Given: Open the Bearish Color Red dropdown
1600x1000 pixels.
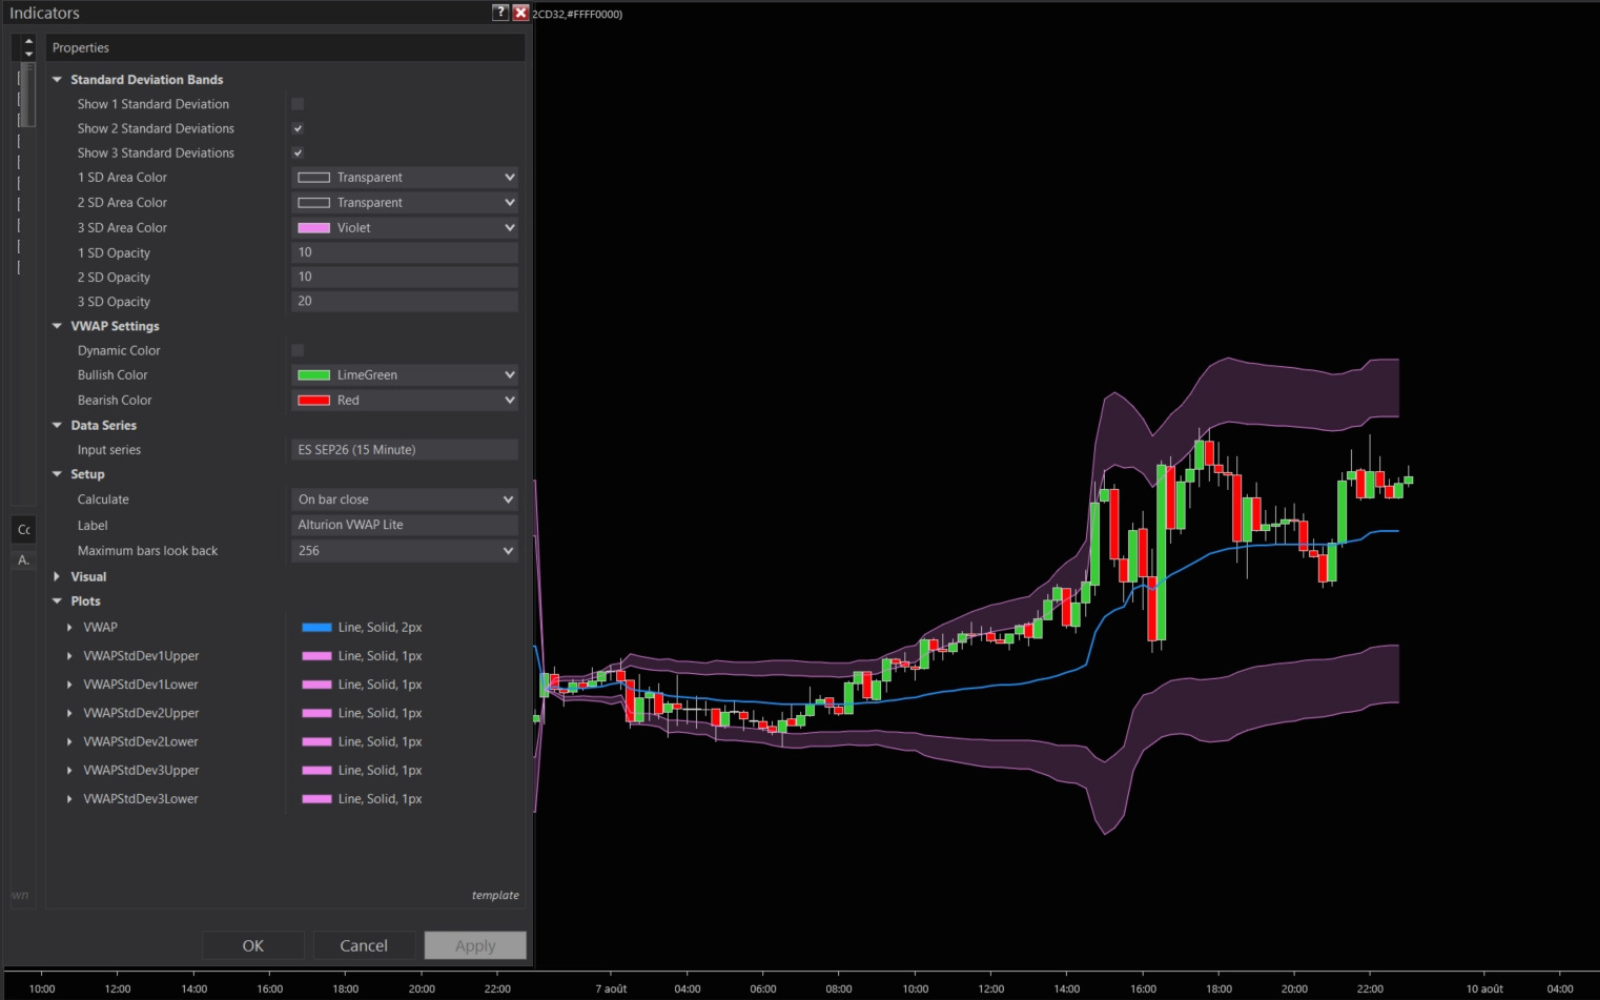Looking at the screenshot, I should [405, 400].
